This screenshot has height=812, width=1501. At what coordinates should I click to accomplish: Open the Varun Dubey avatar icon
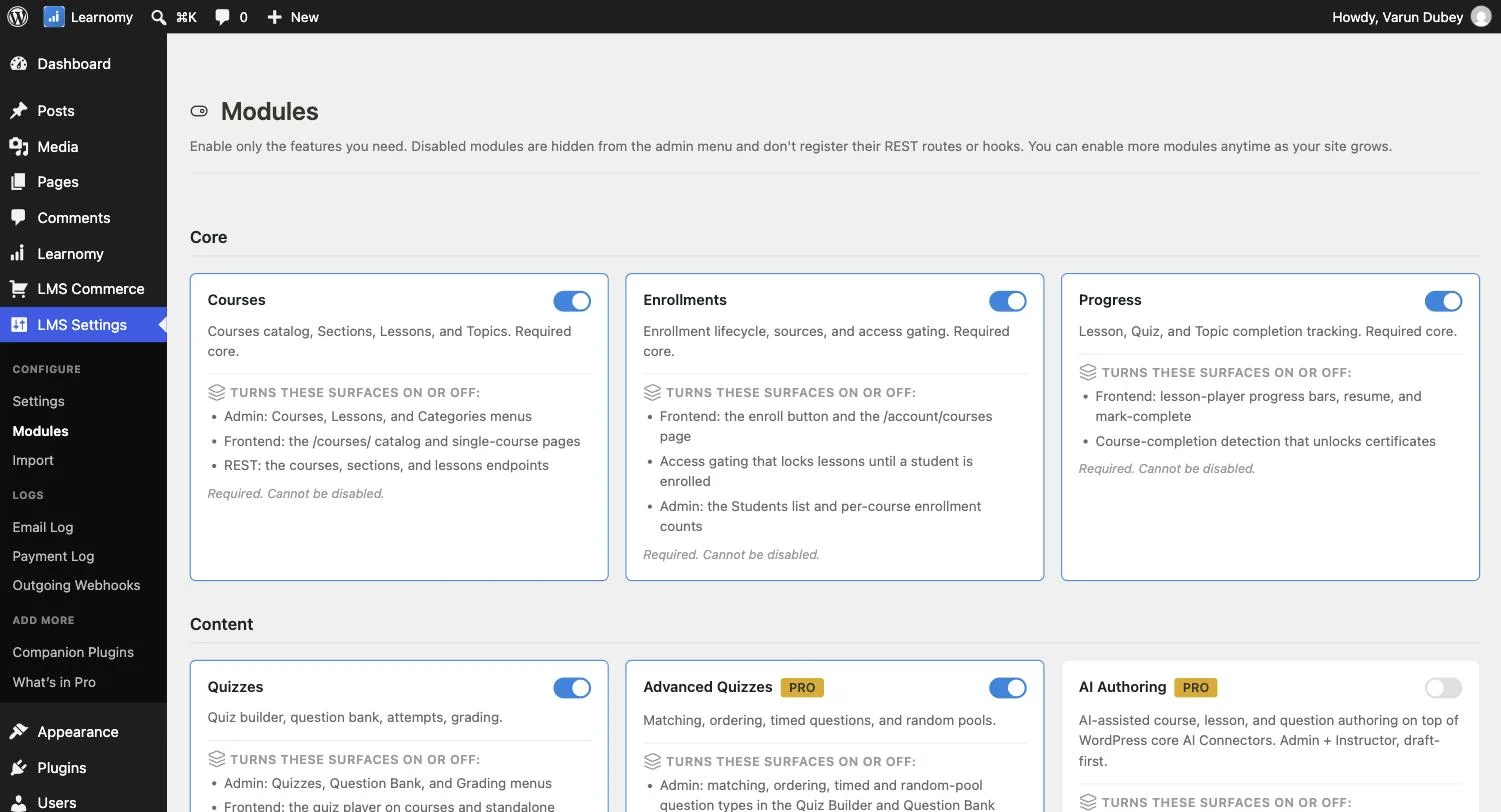click(x=1481, y=17)
